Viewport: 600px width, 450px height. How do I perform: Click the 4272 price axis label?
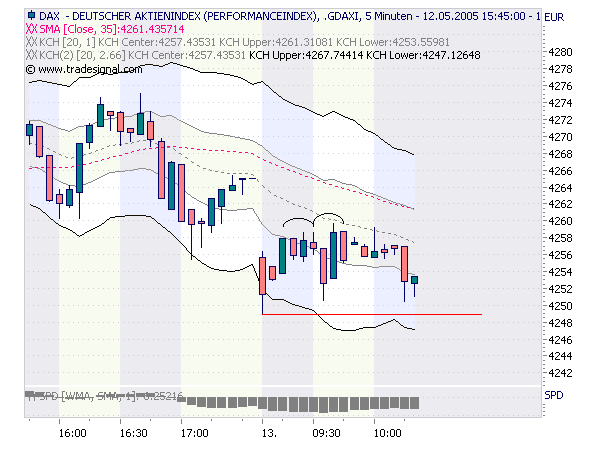(560, 120)
